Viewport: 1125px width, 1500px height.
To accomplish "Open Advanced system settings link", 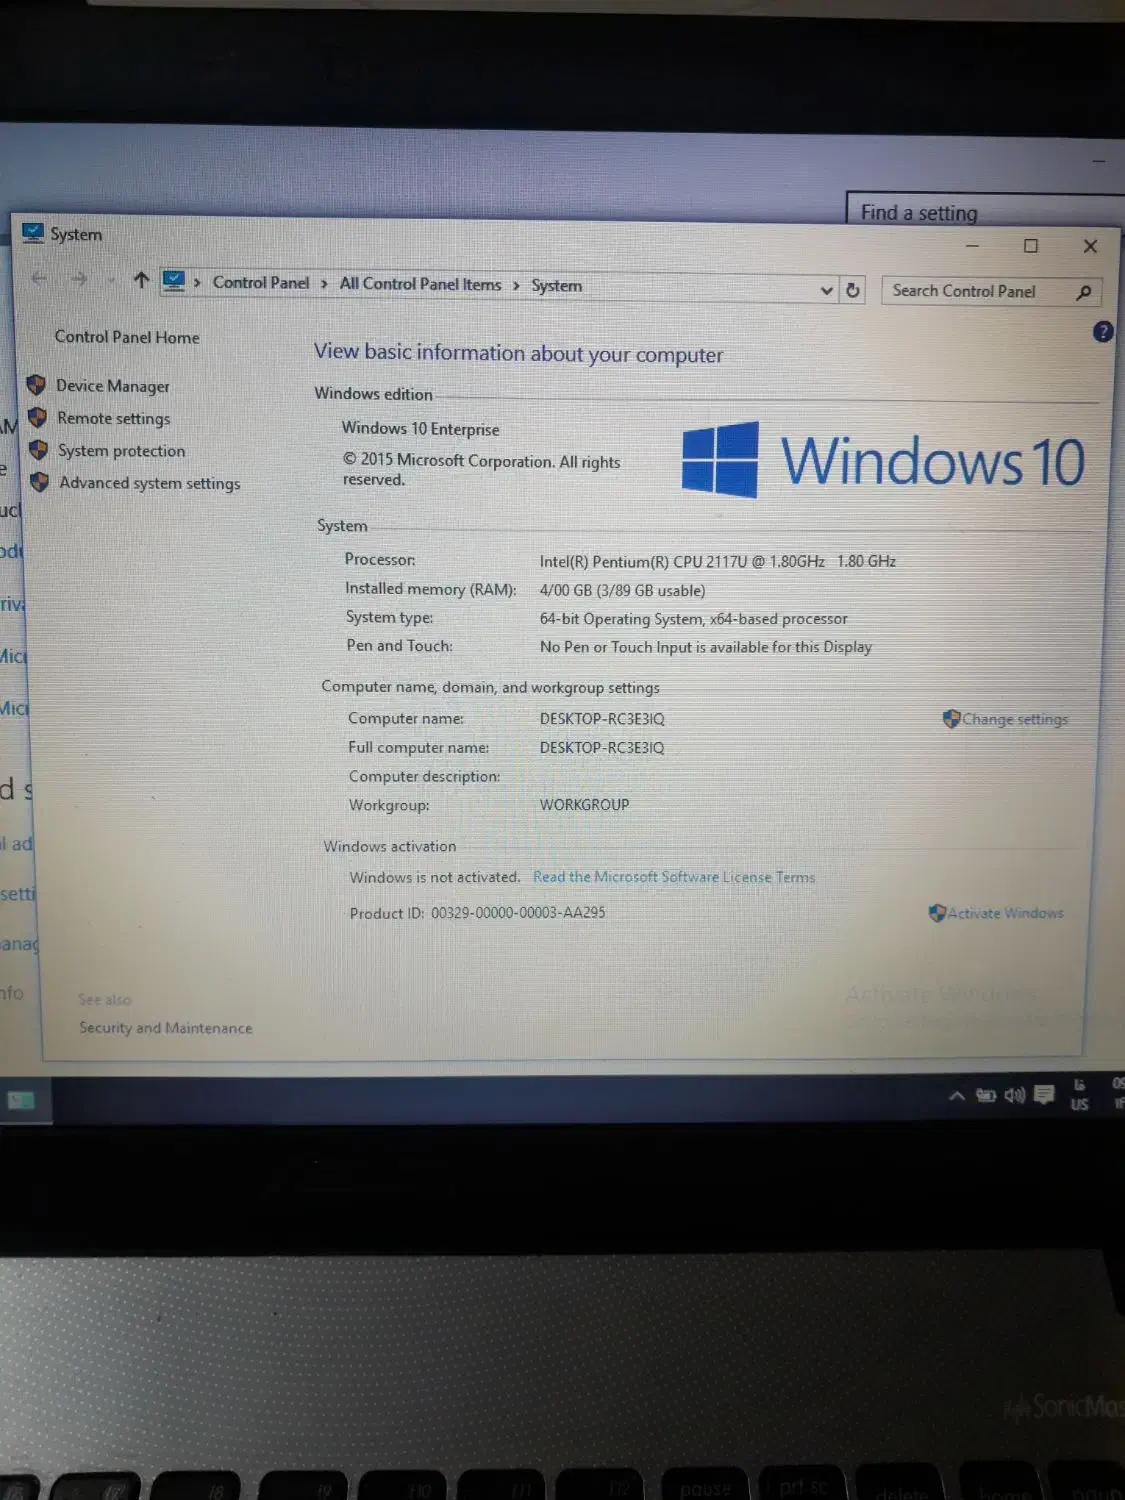I will coord(150,483).
